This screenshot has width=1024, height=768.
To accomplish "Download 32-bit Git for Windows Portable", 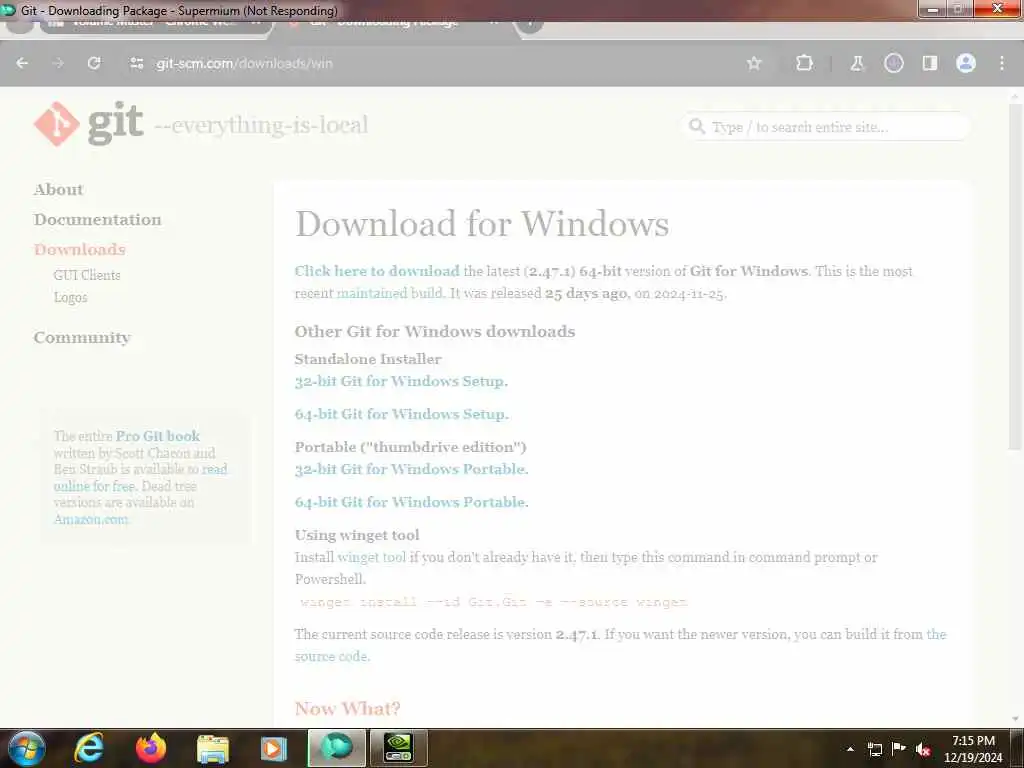I will pyautogui.click(x=411, y=469).
